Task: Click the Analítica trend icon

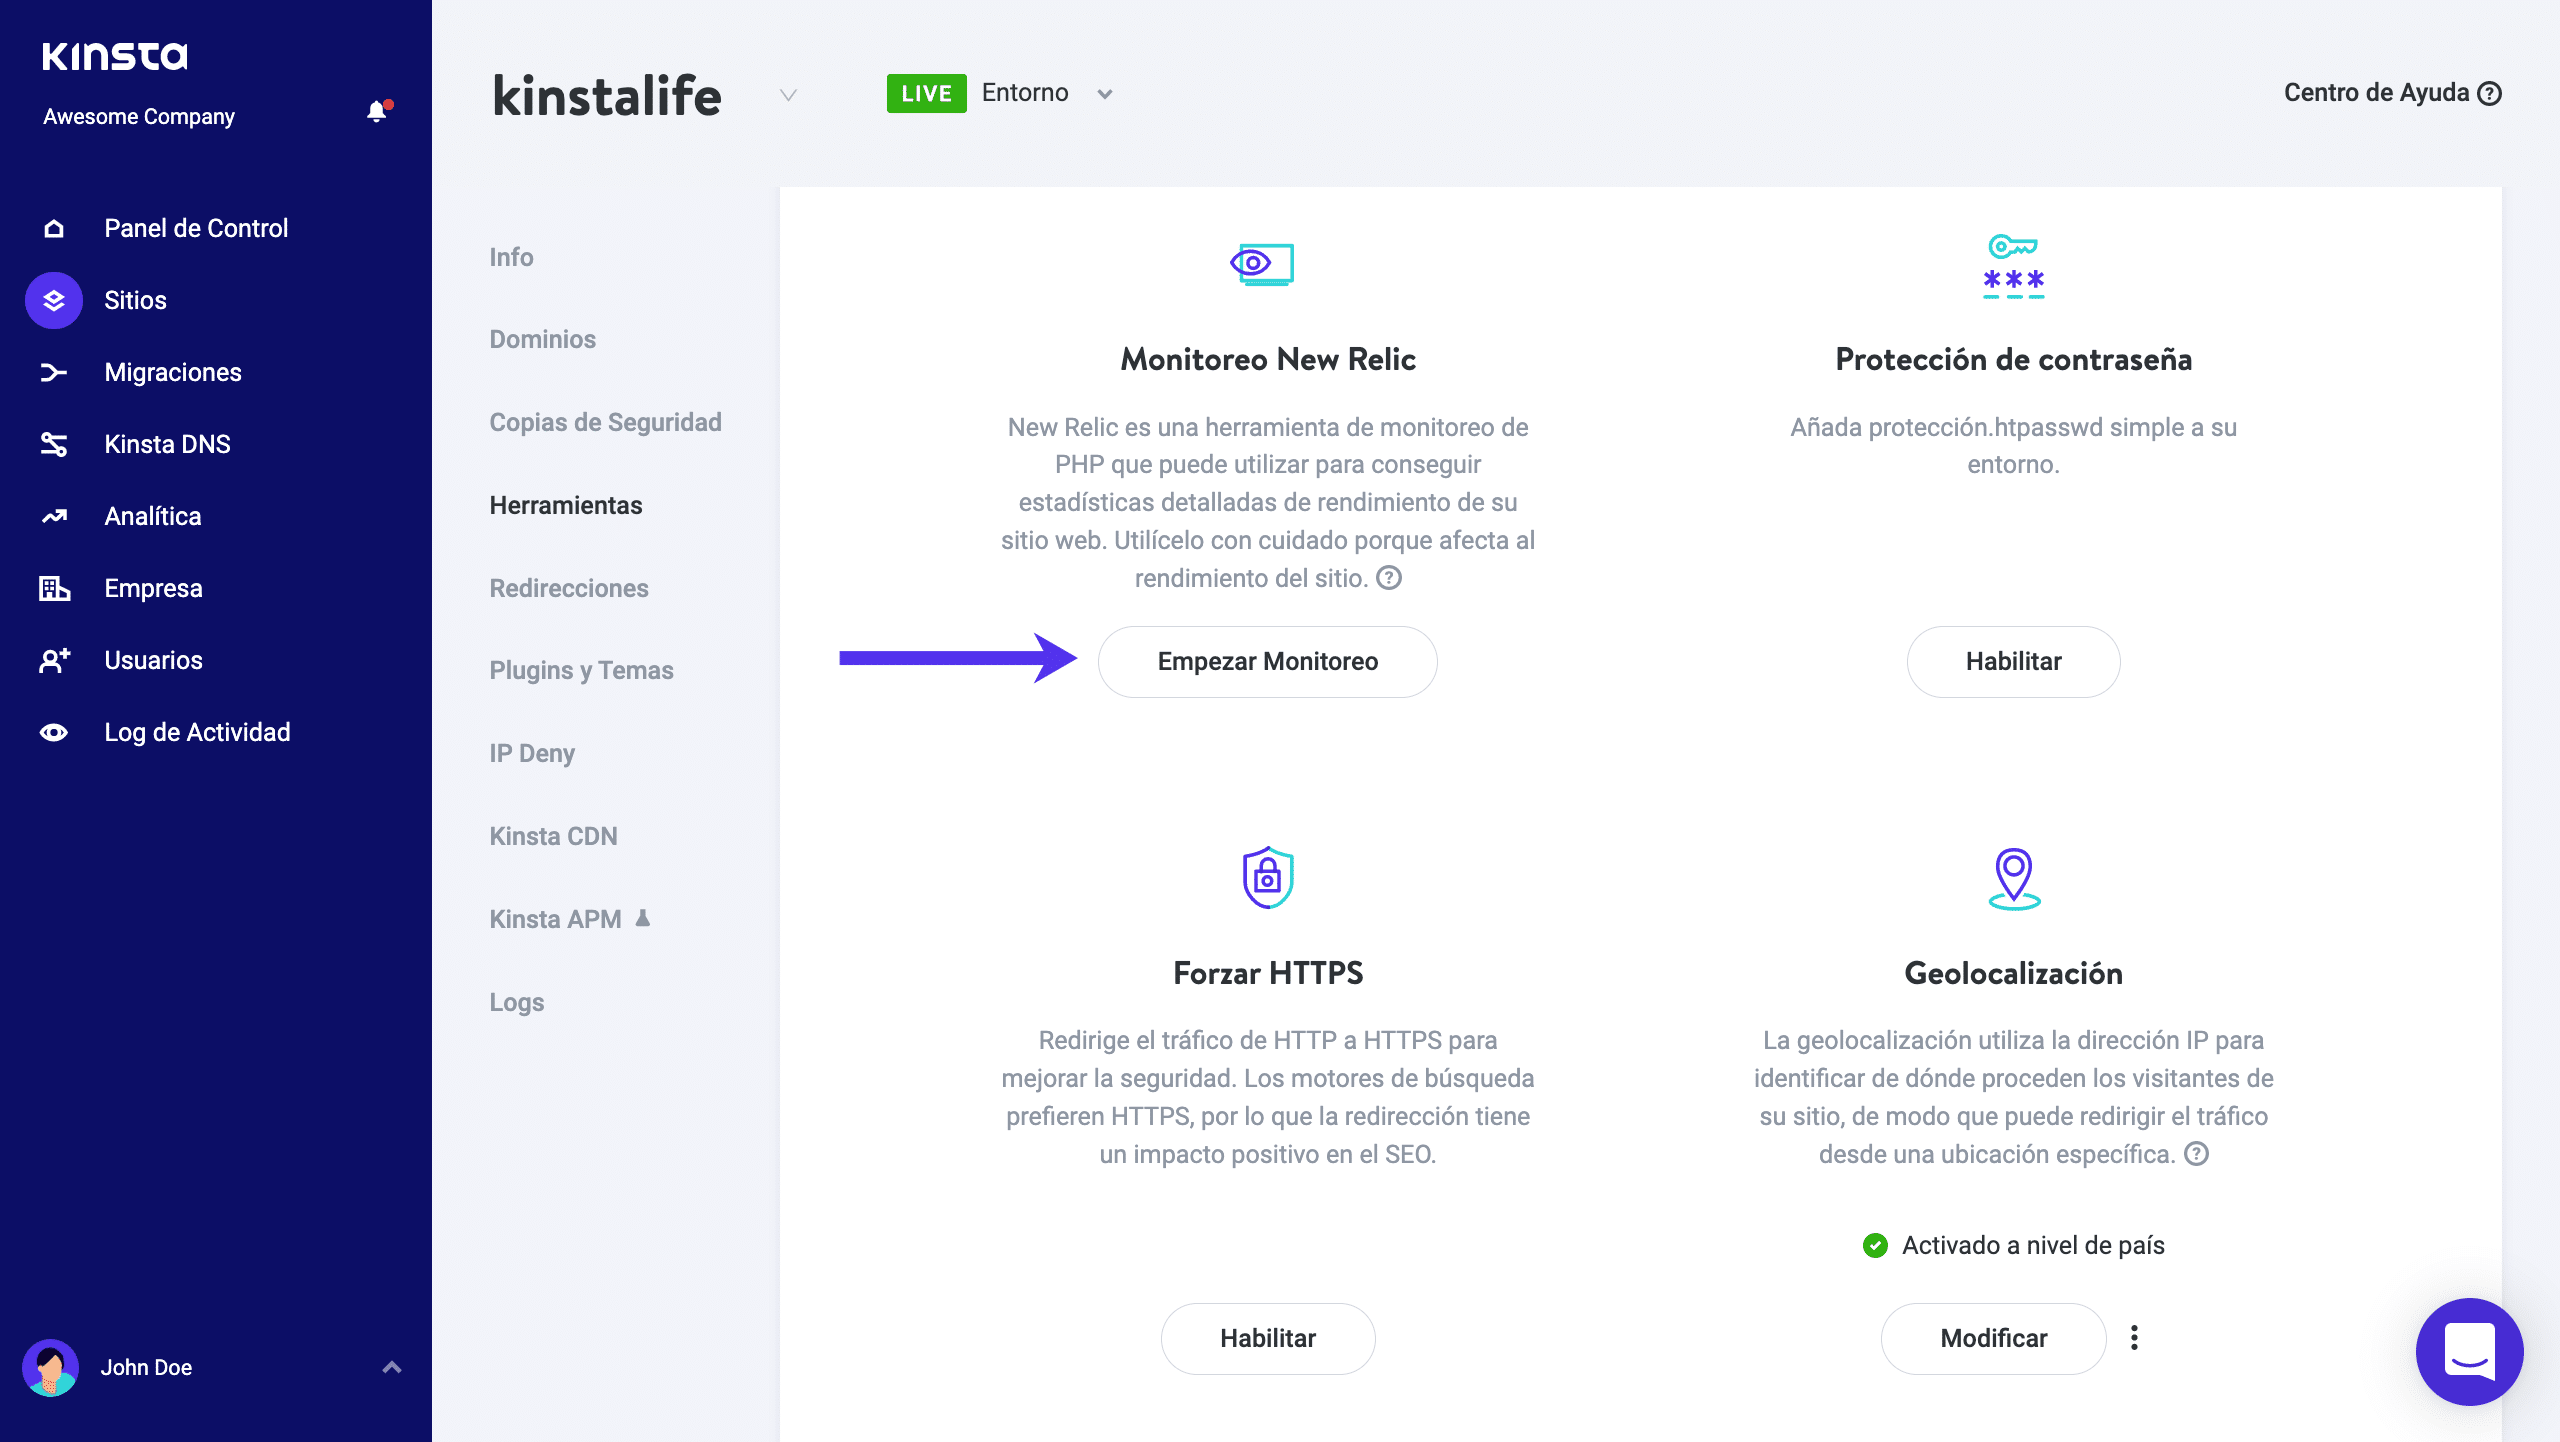Action: coord(54,516)
